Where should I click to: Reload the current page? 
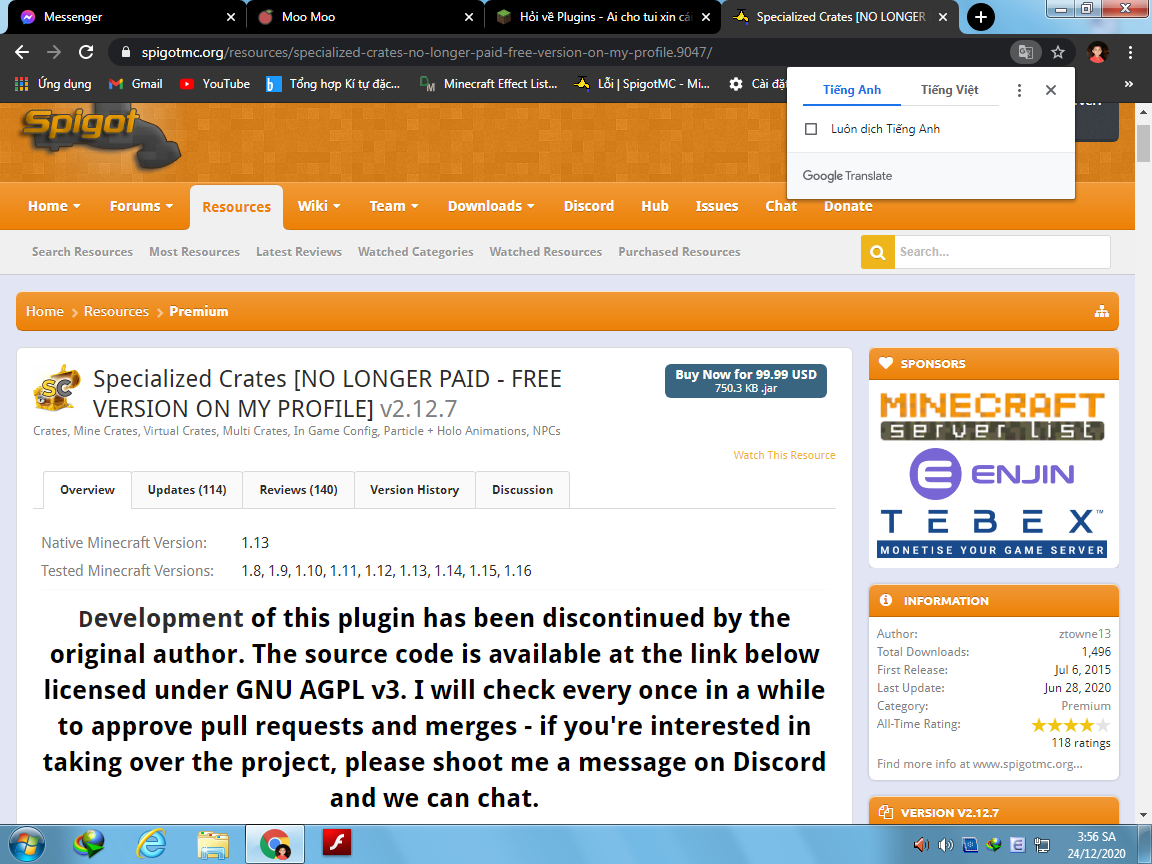pyautogui.click(x=86, y=52)
